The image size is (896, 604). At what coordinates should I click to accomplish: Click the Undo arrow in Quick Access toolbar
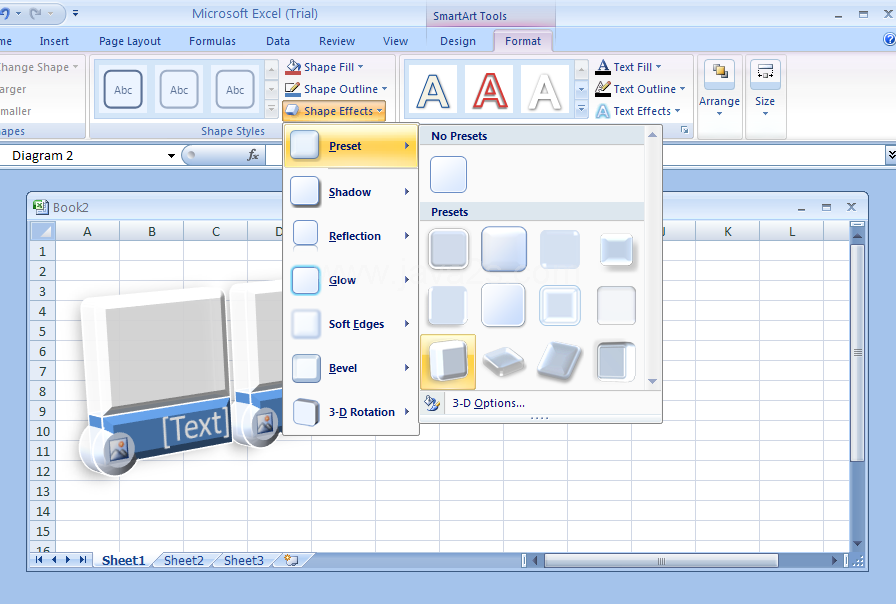pos(6,13)
